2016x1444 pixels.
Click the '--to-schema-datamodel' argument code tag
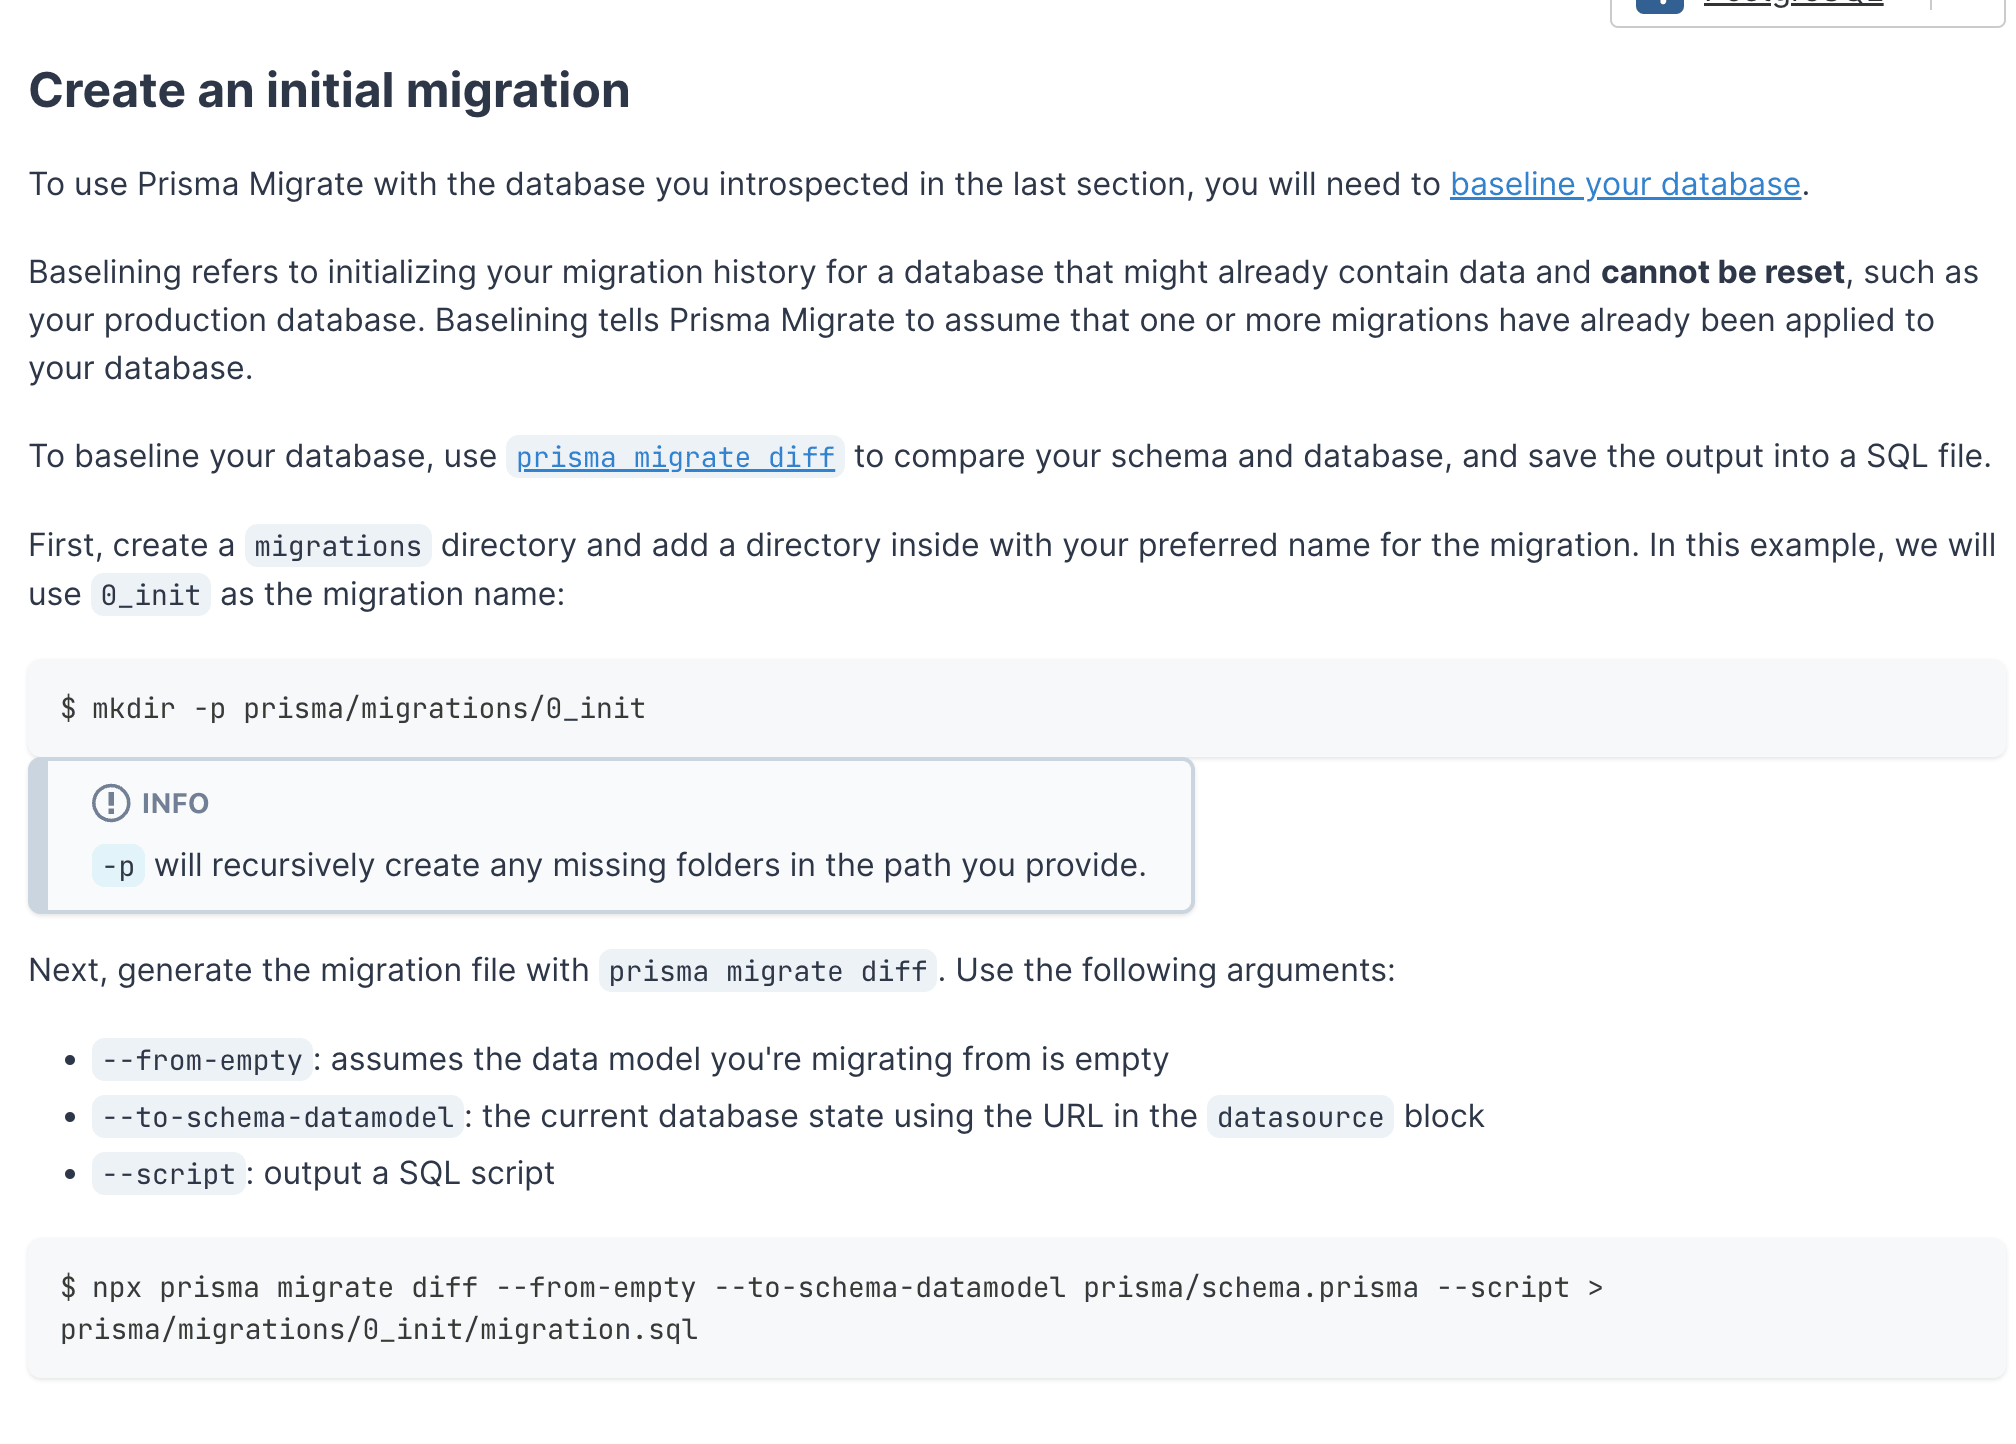(x=278, y=1118)
